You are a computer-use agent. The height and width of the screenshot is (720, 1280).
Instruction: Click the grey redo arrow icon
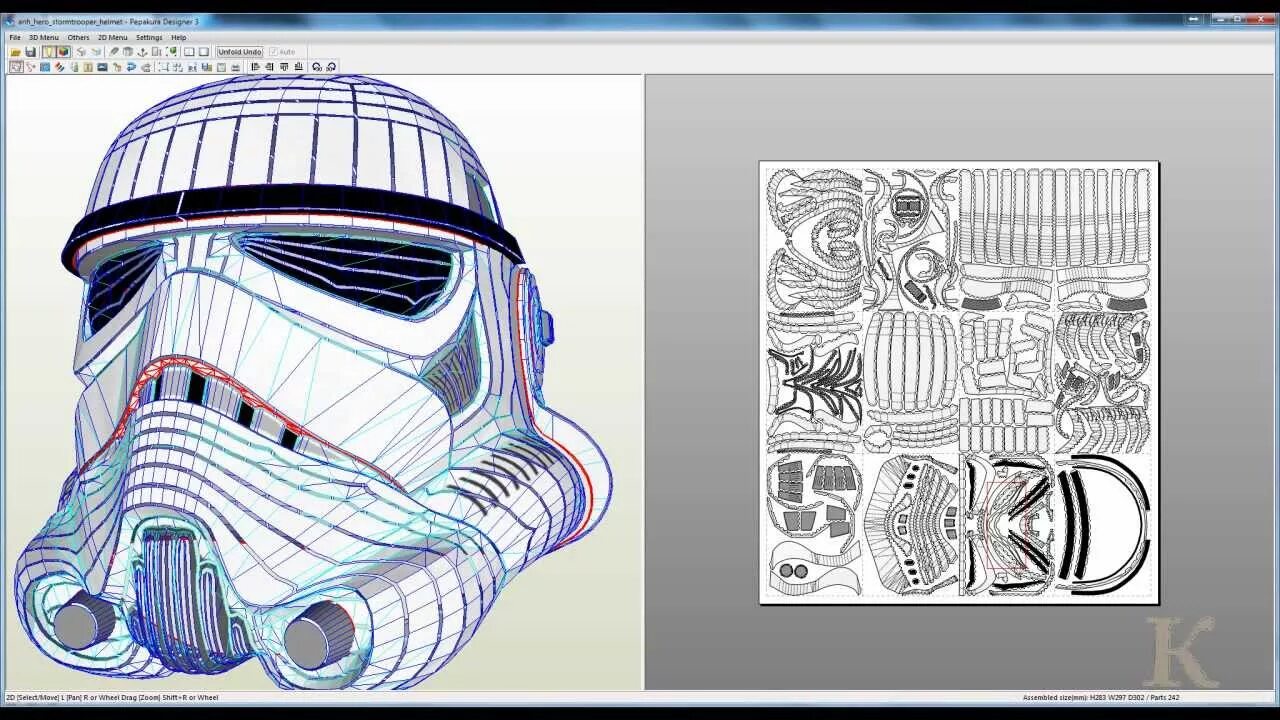tap(96, 52)
